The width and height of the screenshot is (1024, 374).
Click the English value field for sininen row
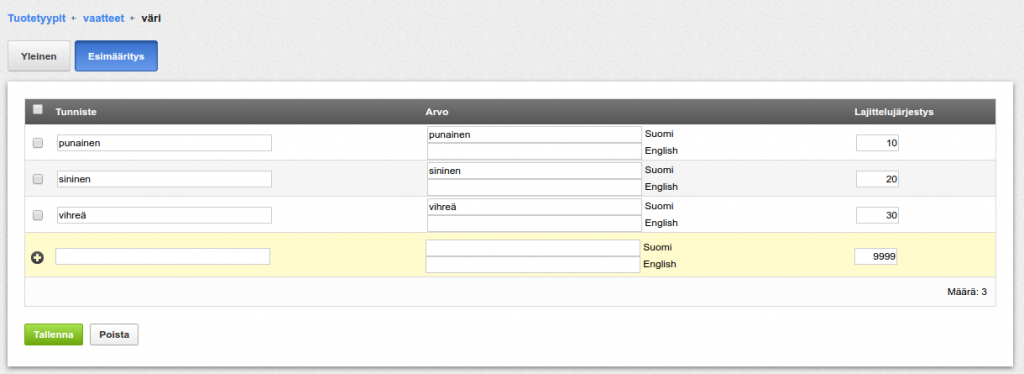pos(534,187)
